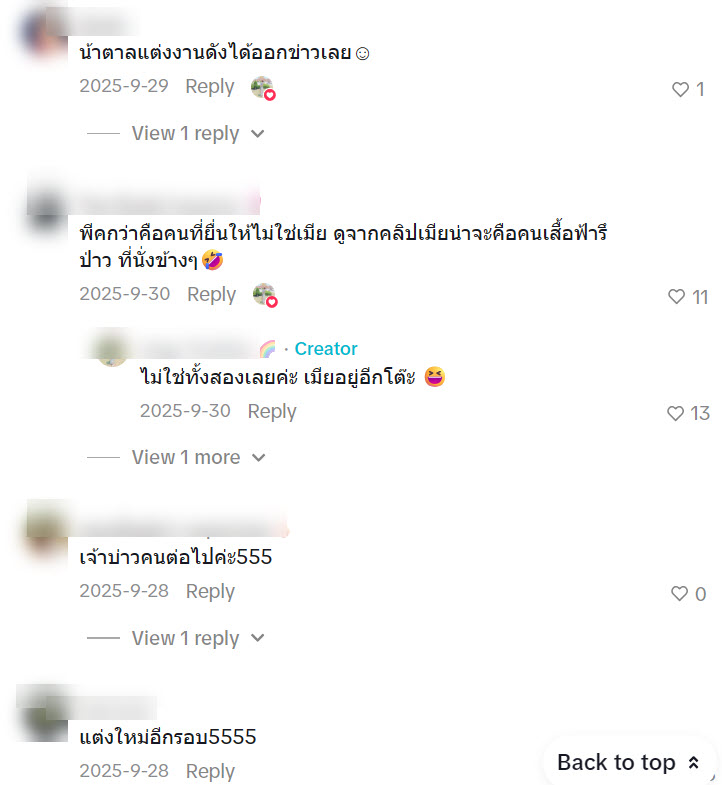The image size is (722, 785).
Task: Open avatar of the แต่งใหม่อีกรอบ commenter
Action: click(x=44, y=715)
